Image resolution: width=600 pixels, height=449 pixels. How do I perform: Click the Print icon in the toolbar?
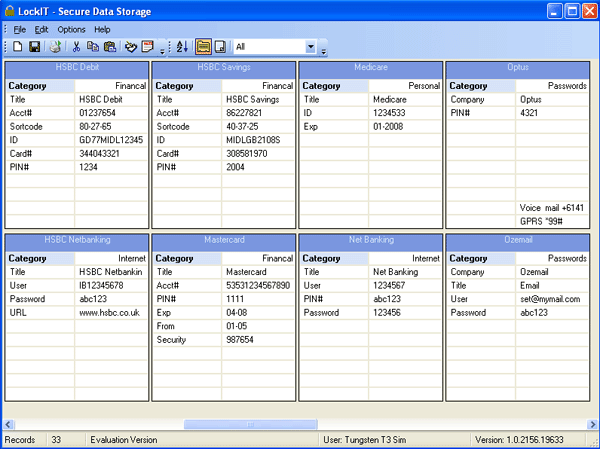pyautogui.click(x=55, y=47)
